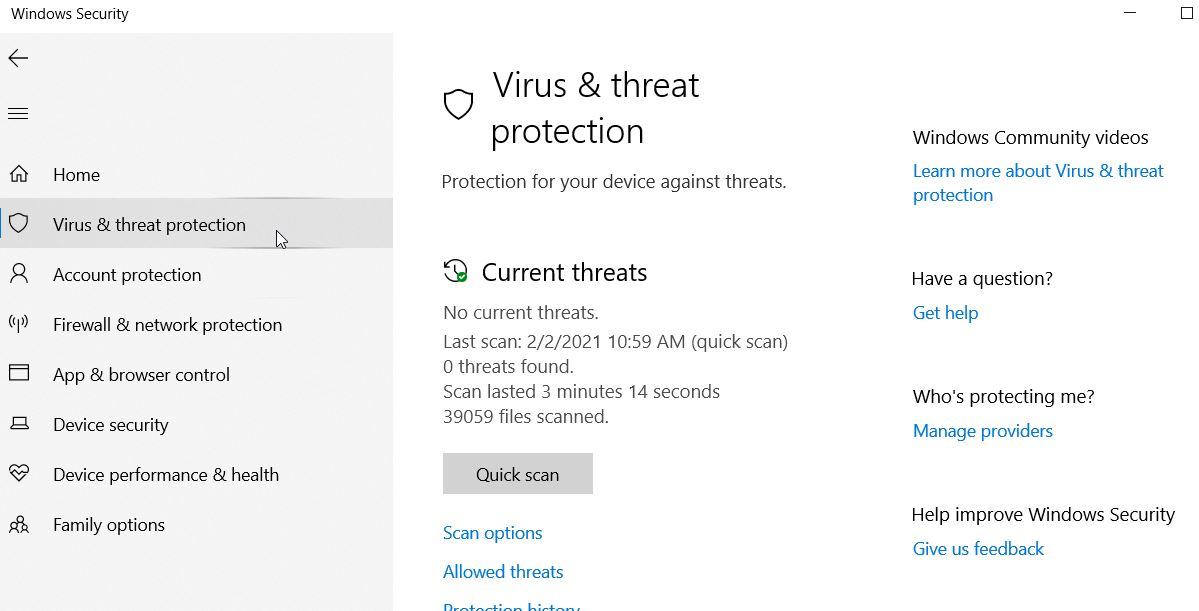Open Get help link
The height and width of the screenshot is (611, 1199).
[945, 313]
